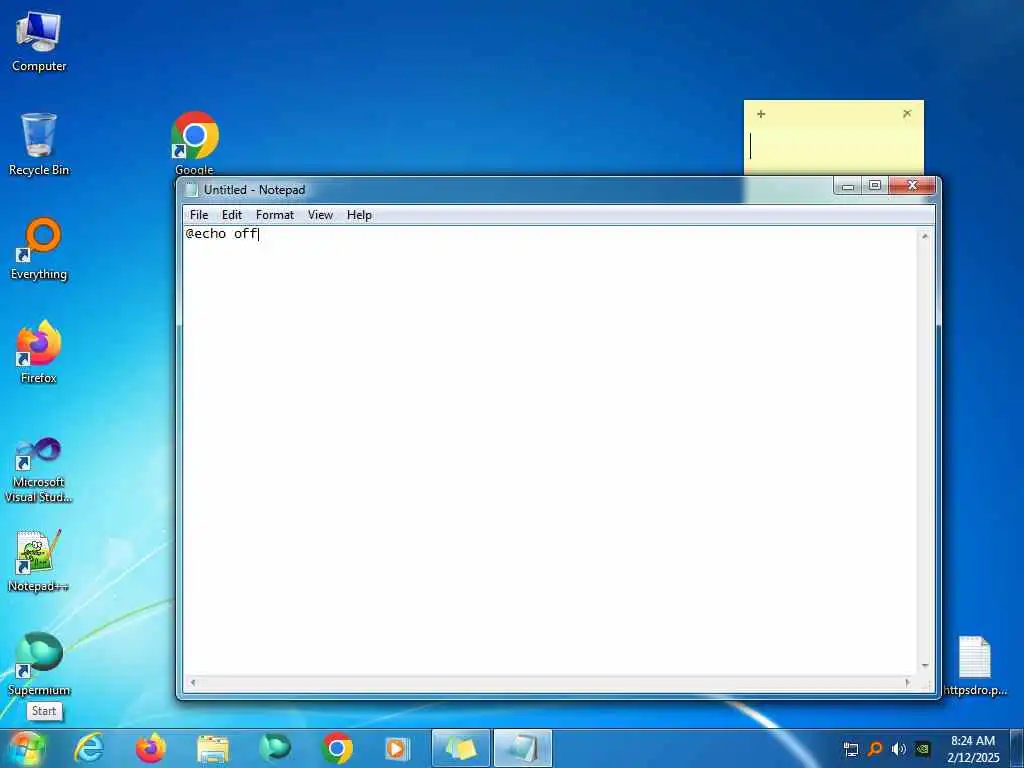The height and width of the screenshot is (768, 1024).
Task: Click the Notepad vertical scrollbar down arrow
Action: 925,665
